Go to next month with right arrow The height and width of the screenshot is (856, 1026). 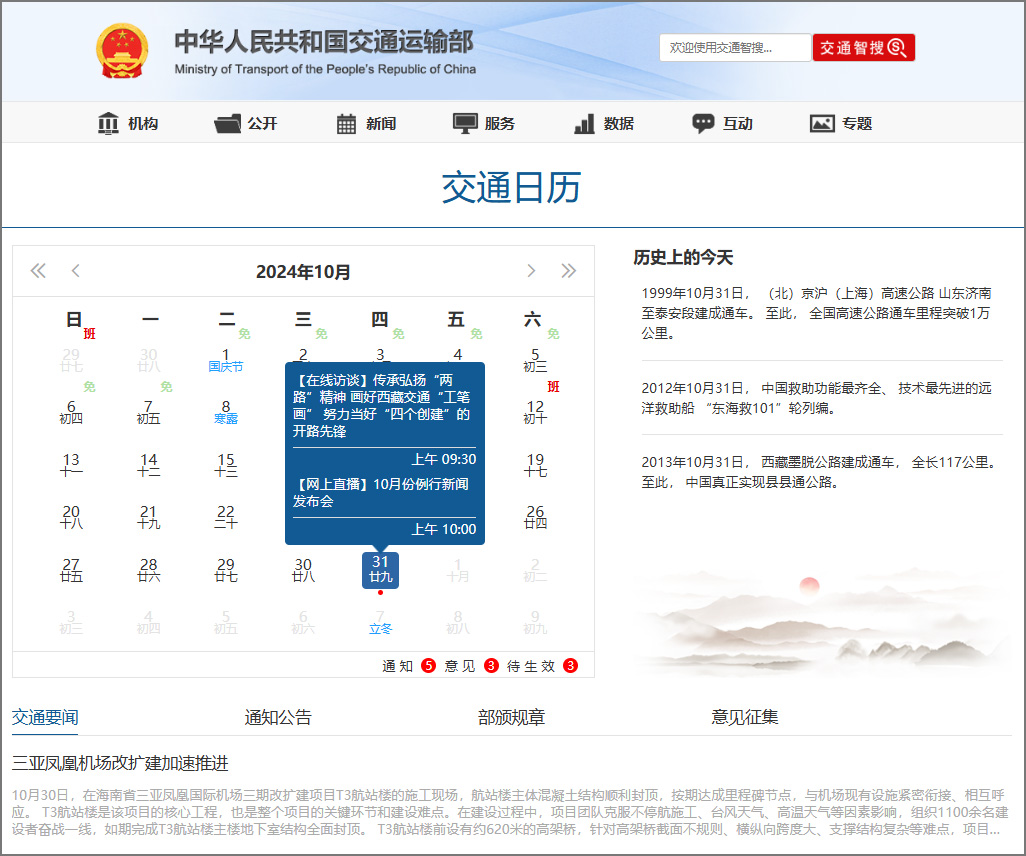[x=531, y=271]
